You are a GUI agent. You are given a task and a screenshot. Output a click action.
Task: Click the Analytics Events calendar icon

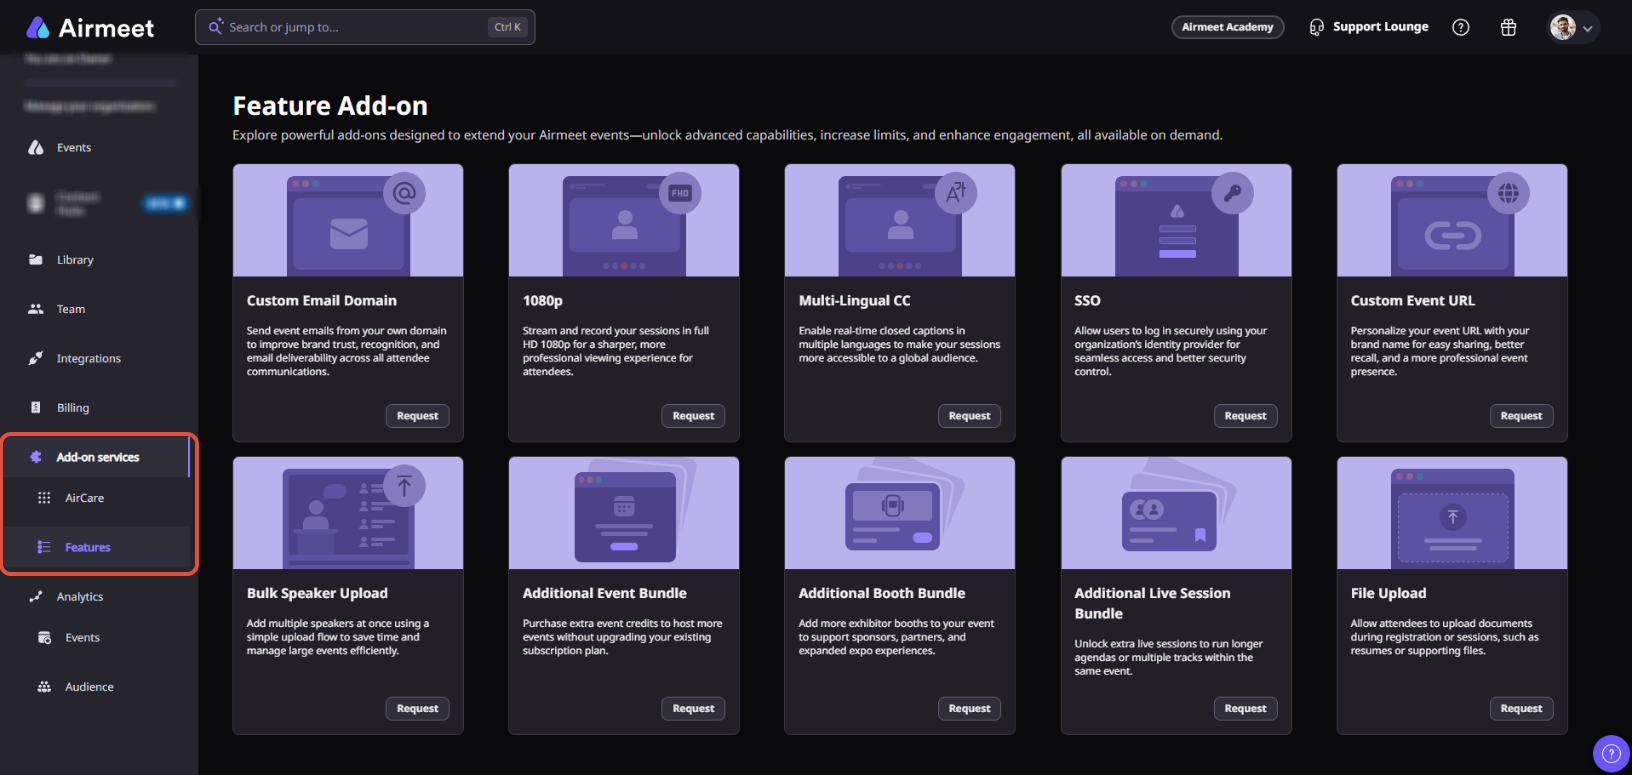44,638
